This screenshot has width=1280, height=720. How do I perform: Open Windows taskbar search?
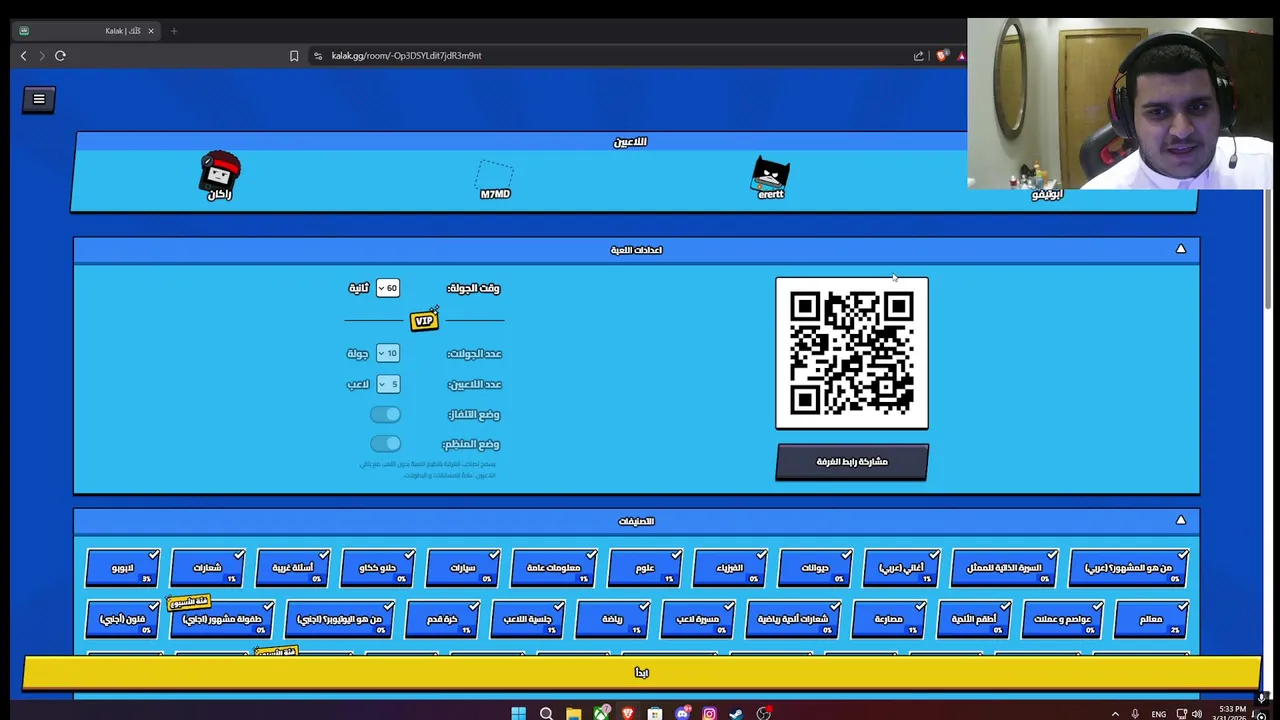[x=546, y=713]
